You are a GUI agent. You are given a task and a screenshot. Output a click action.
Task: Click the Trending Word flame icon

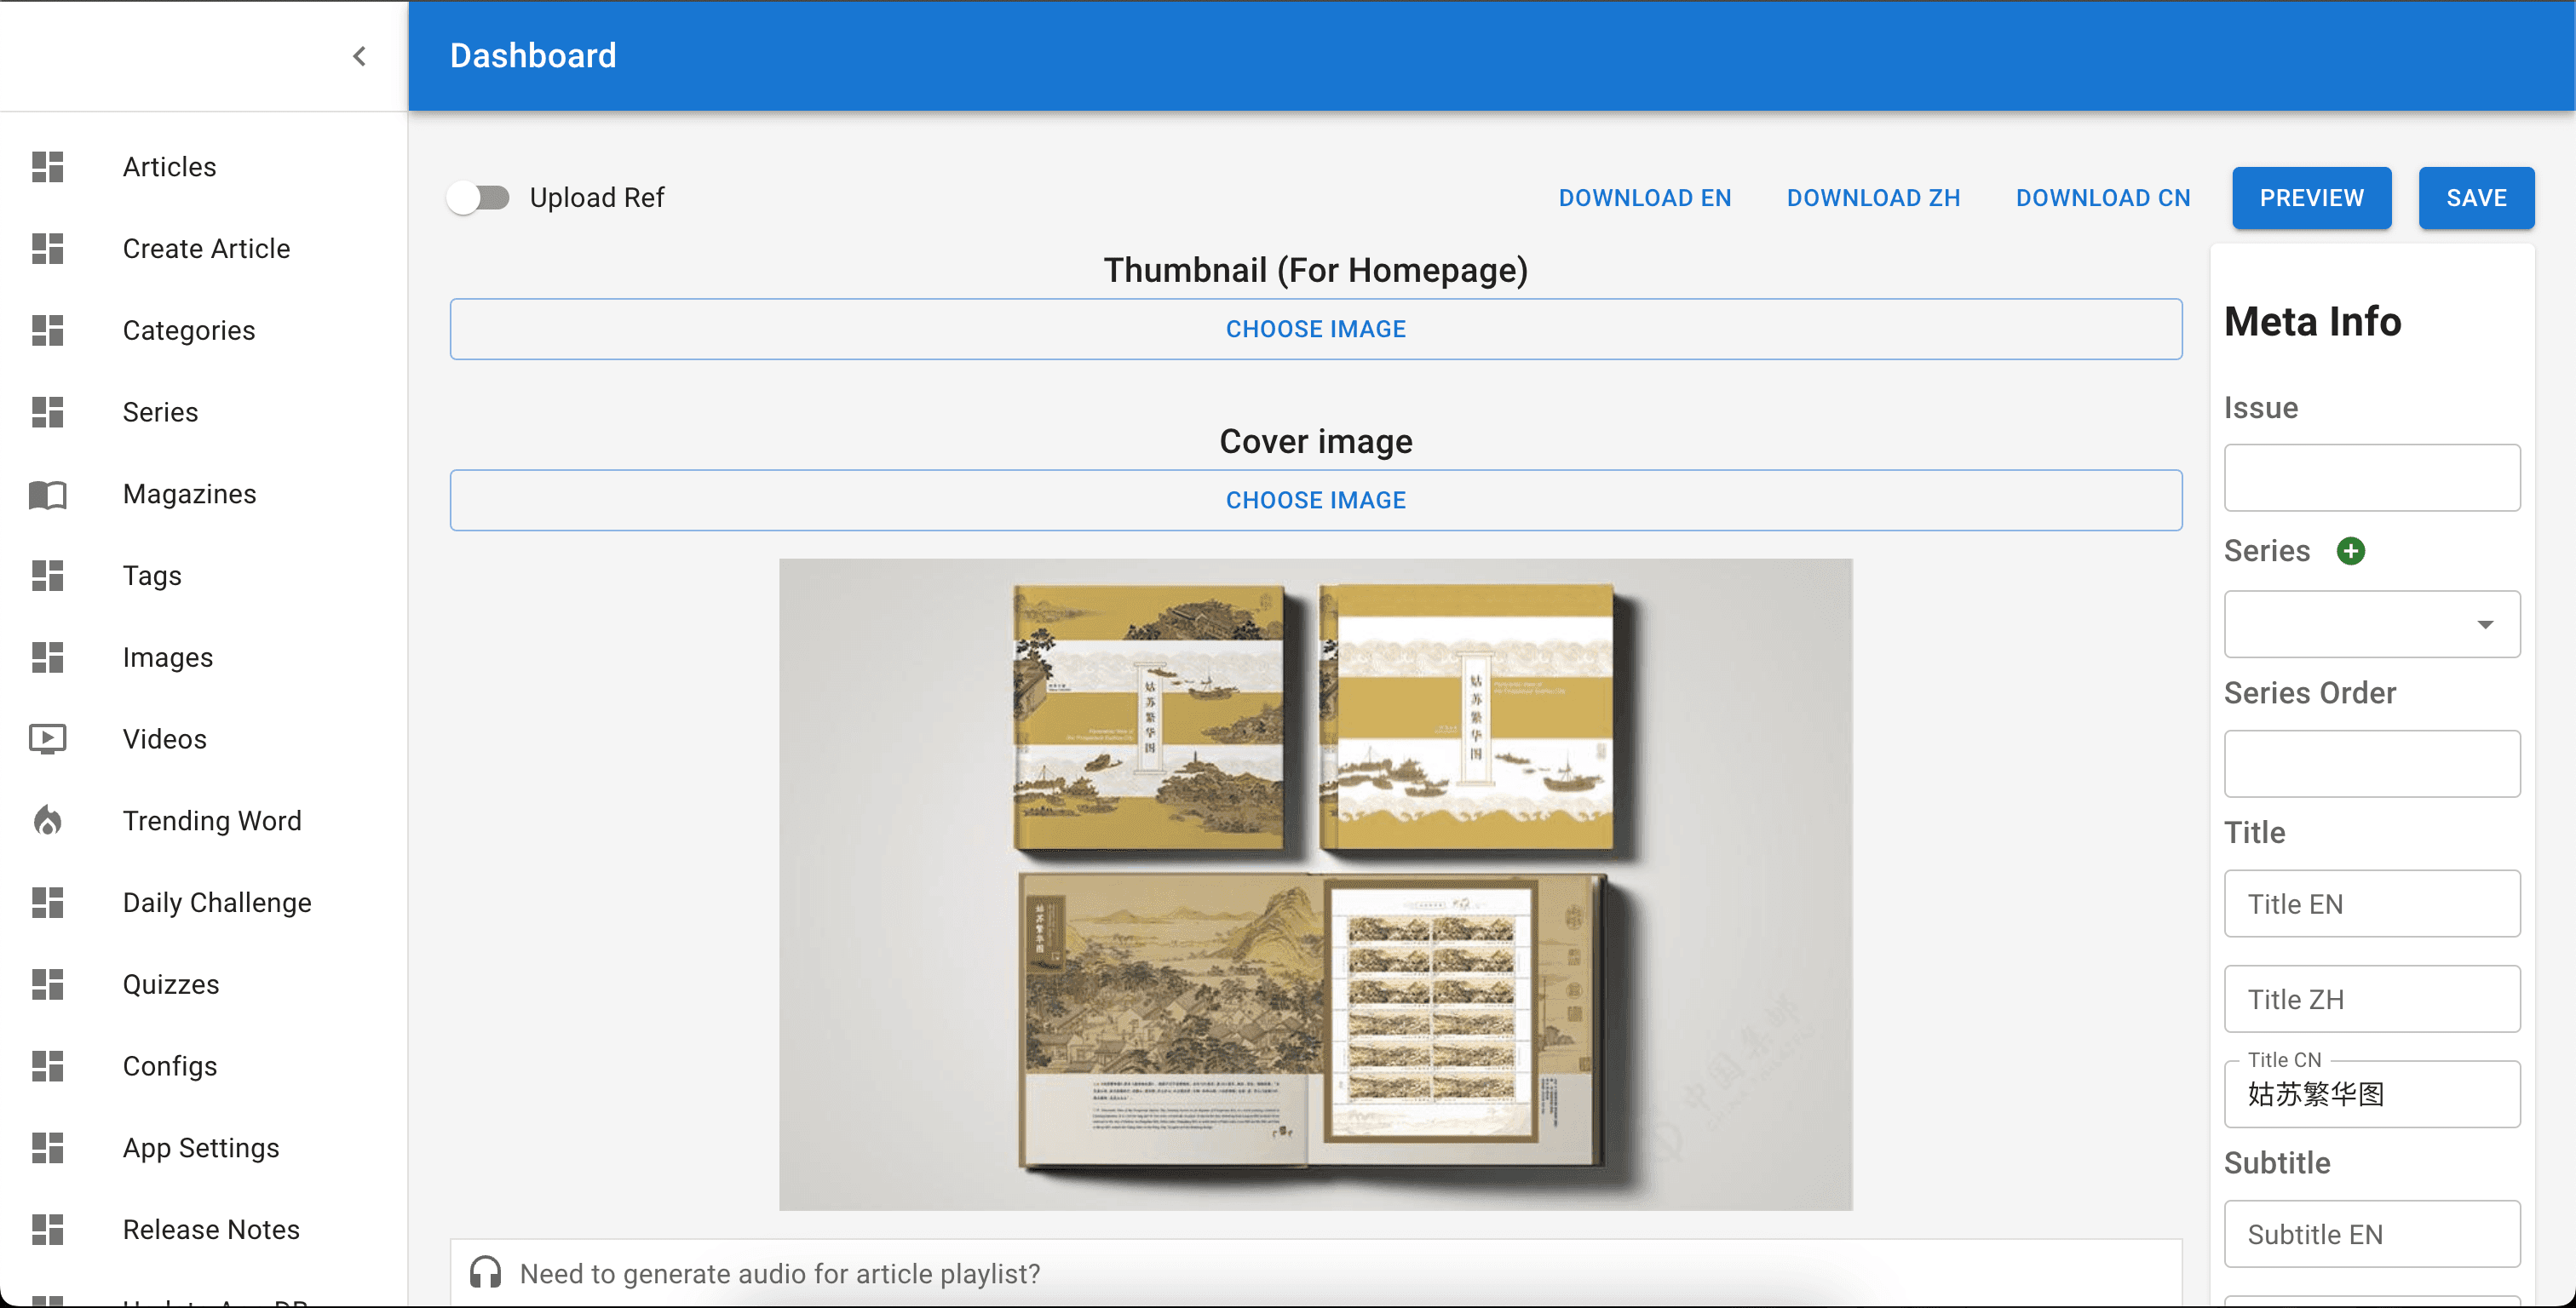pos(47,821)
